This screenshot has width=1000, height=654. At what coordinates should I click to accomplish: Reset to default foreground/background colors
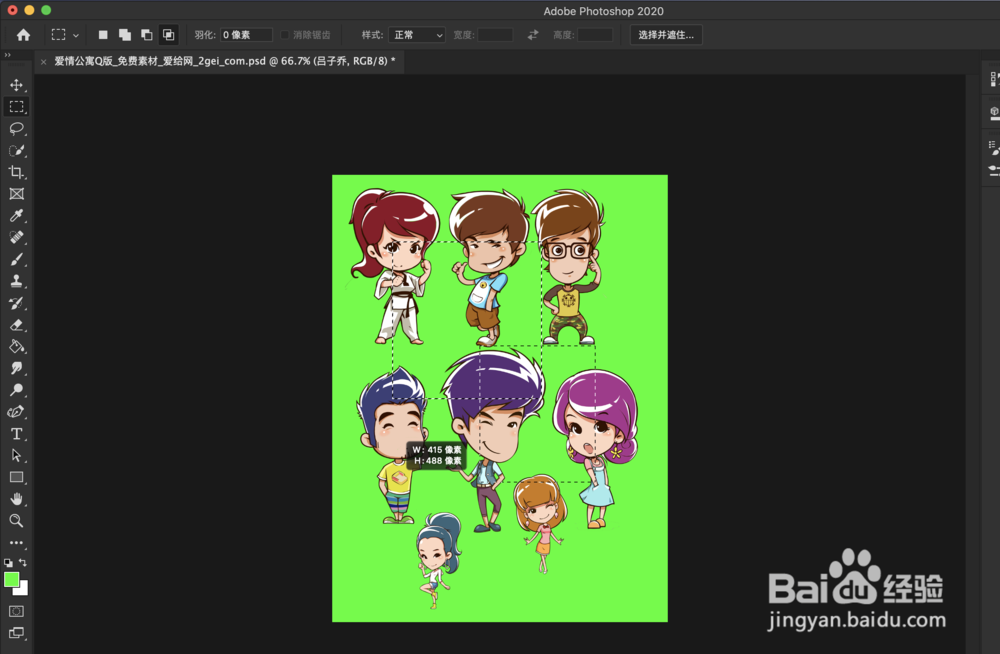click(8, 563)
